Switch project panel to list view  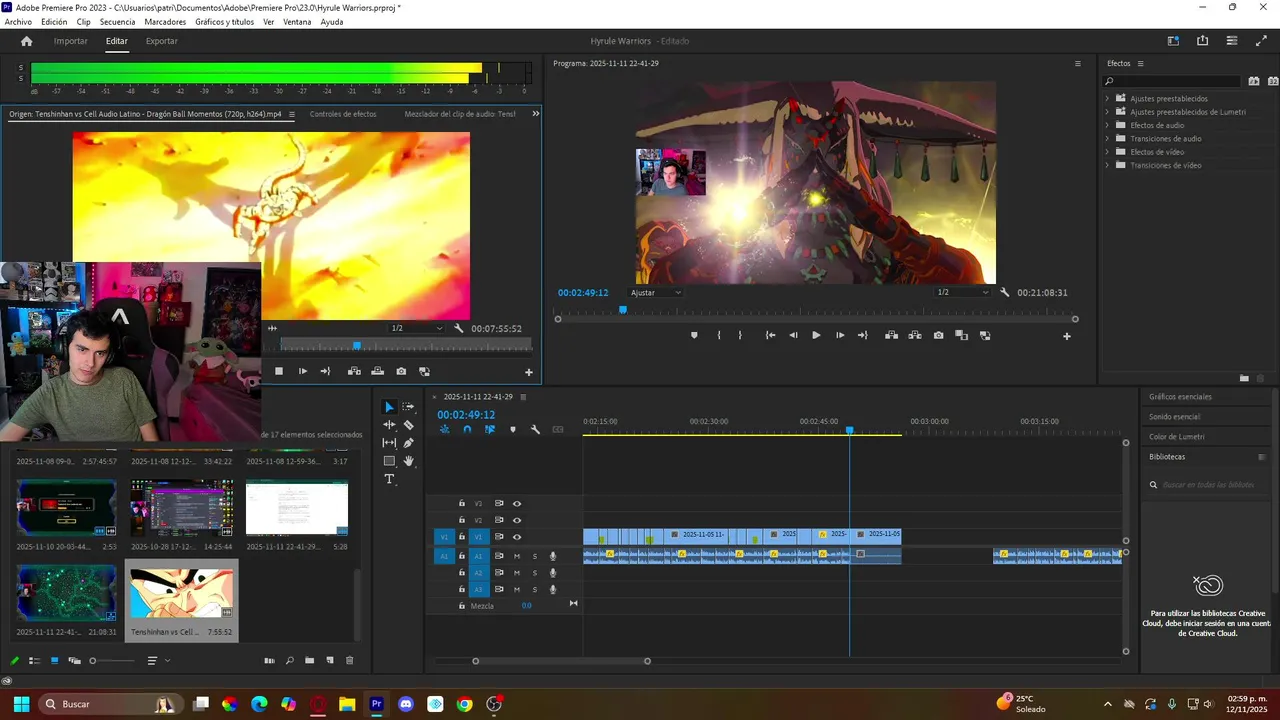(34, 661)
